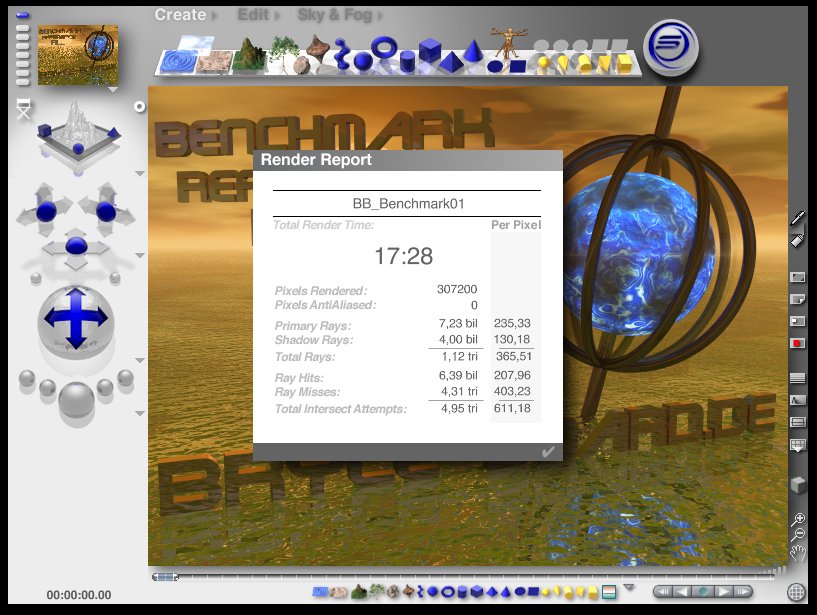The image size is (817, 615).
Task: Create a yellow radial light
Action: pos(543,63)
